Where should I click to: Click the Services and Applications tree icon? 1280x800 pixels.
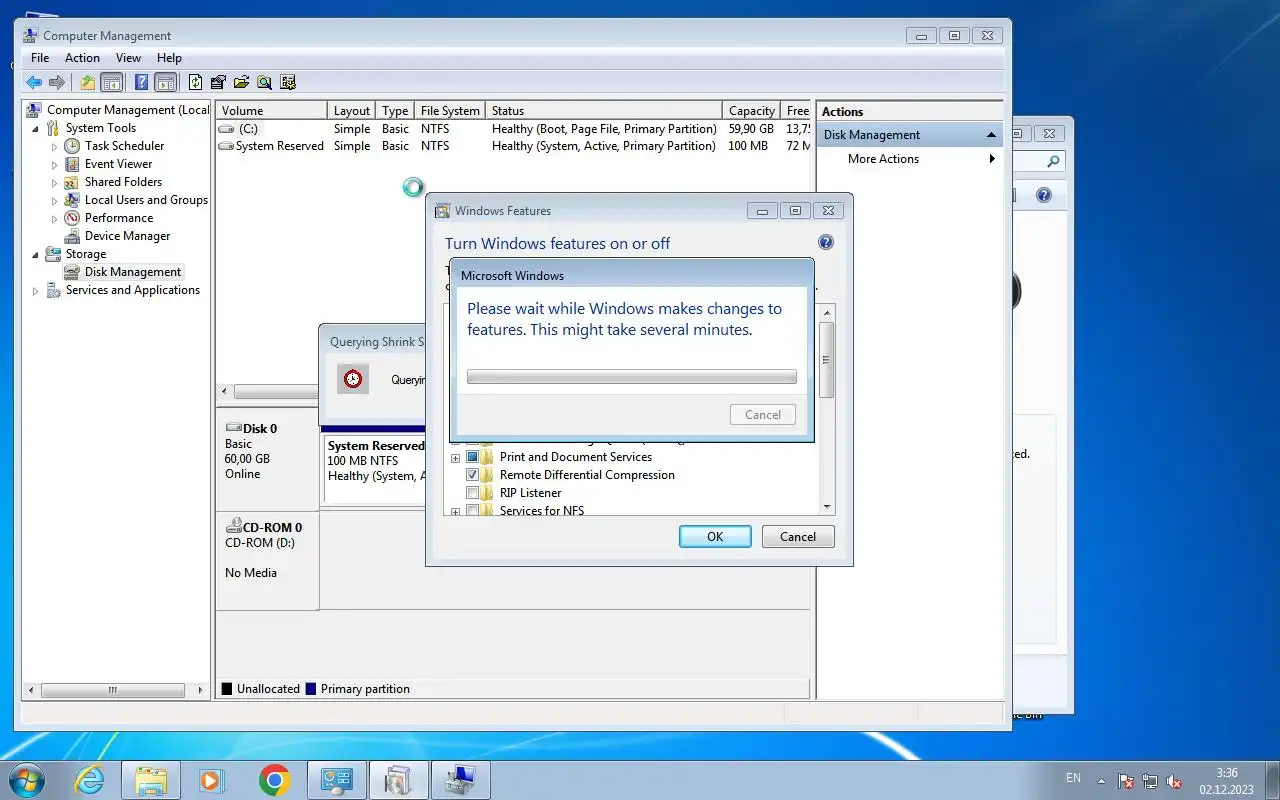(54, 290)
